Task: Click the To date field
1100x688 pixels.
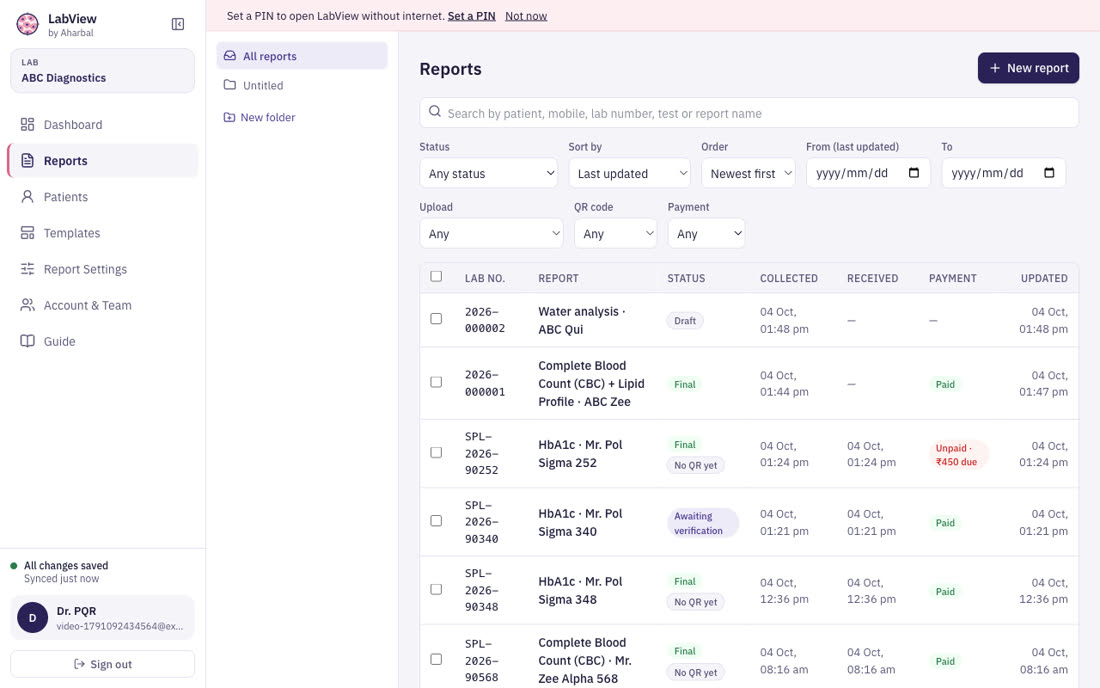Action: [x=1003, y=173]
